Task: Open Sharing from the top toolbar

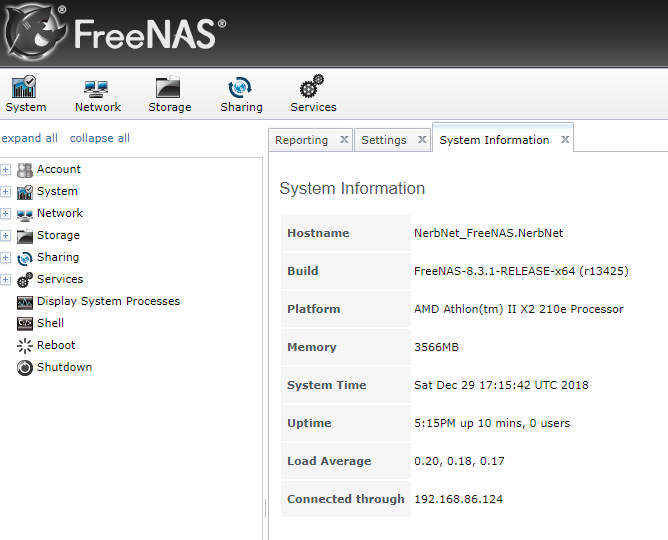Action: pyautogui.click(x=241, y=94)
